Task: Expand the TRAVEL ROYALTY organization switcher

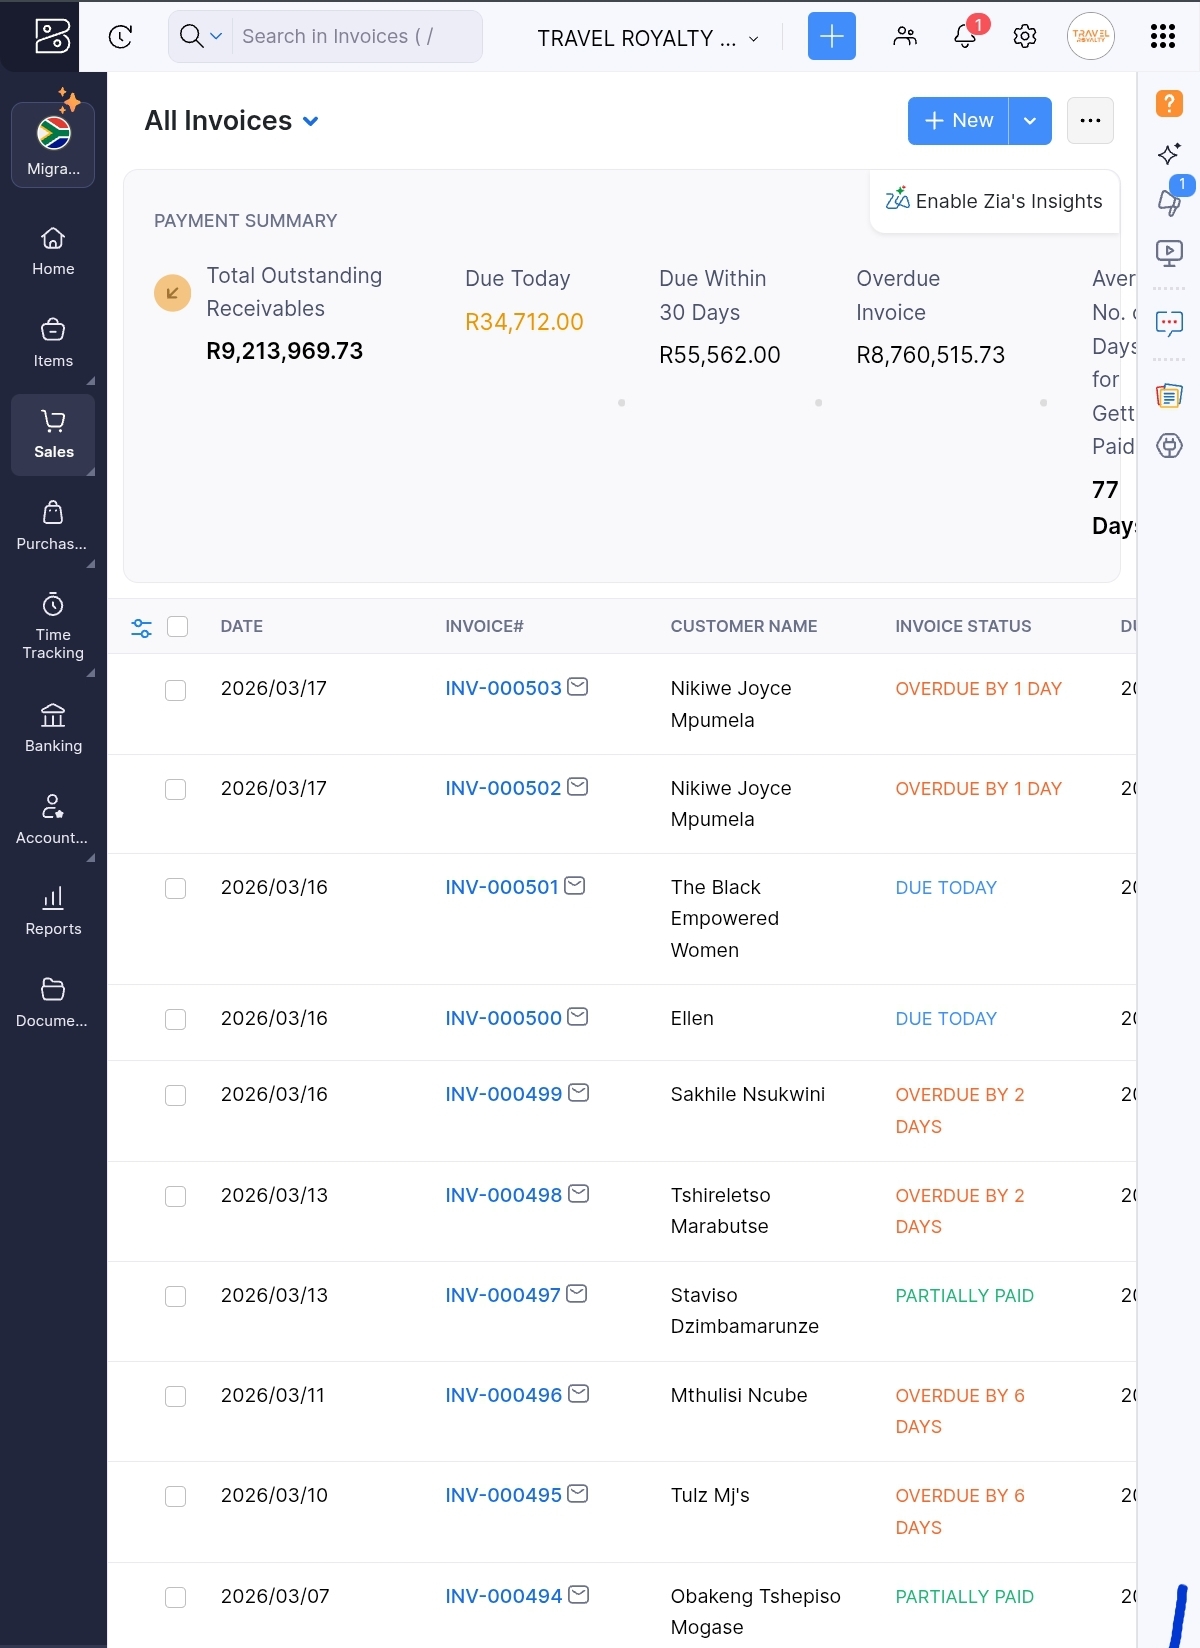Action: pyautogui.click(x=647, y=38)
